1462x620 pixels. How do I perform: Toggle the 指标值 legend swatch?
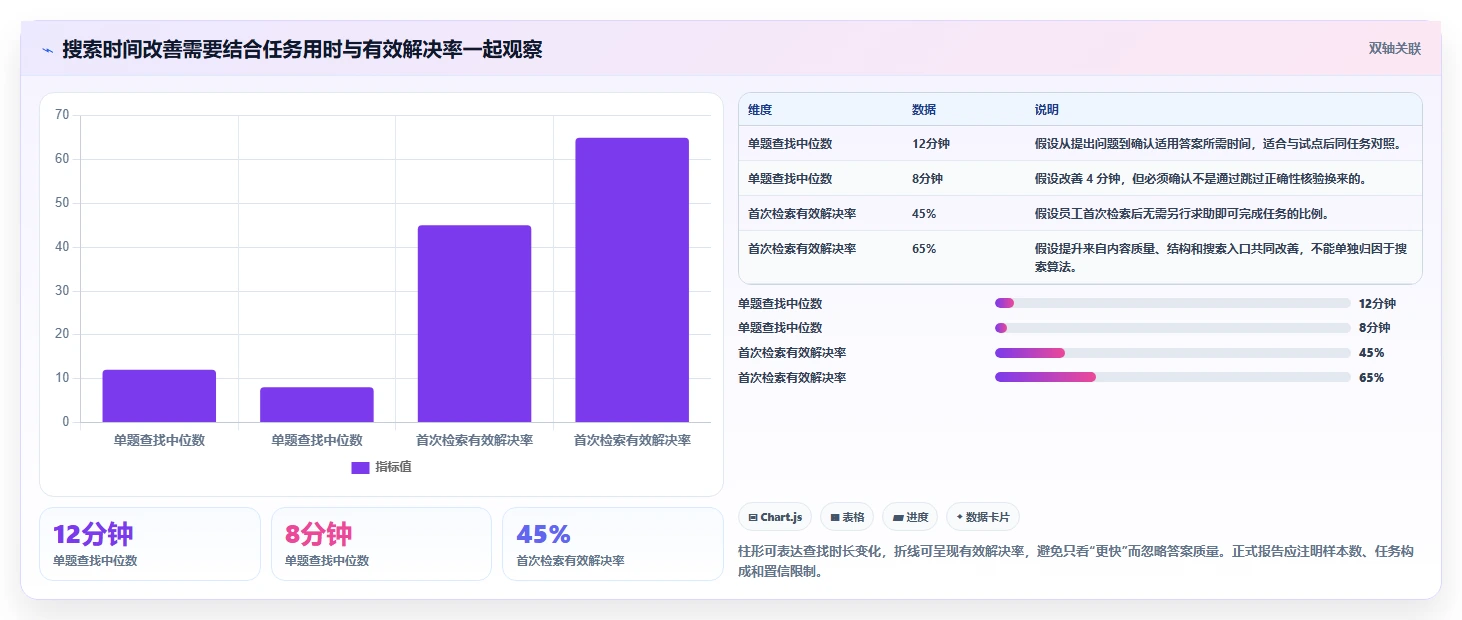pyautogui.click(x=361, y=467)
